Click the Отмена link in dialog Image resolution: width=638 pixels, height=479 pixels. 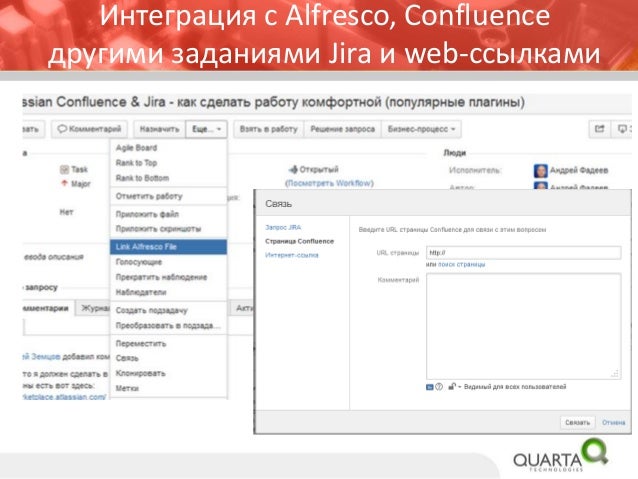coord(614,422)
